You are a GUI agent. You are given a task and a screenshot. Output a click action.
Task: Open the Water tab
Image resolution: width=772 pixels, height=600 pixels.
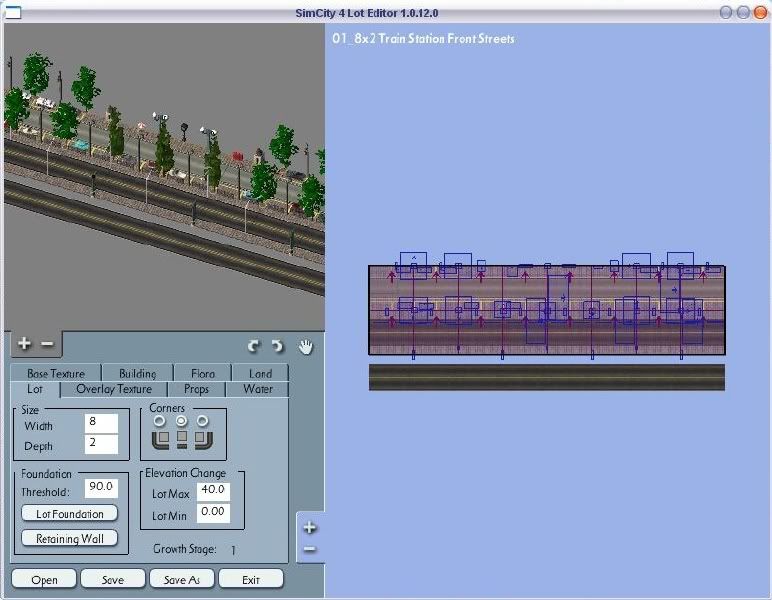click(x=257, y=389)
